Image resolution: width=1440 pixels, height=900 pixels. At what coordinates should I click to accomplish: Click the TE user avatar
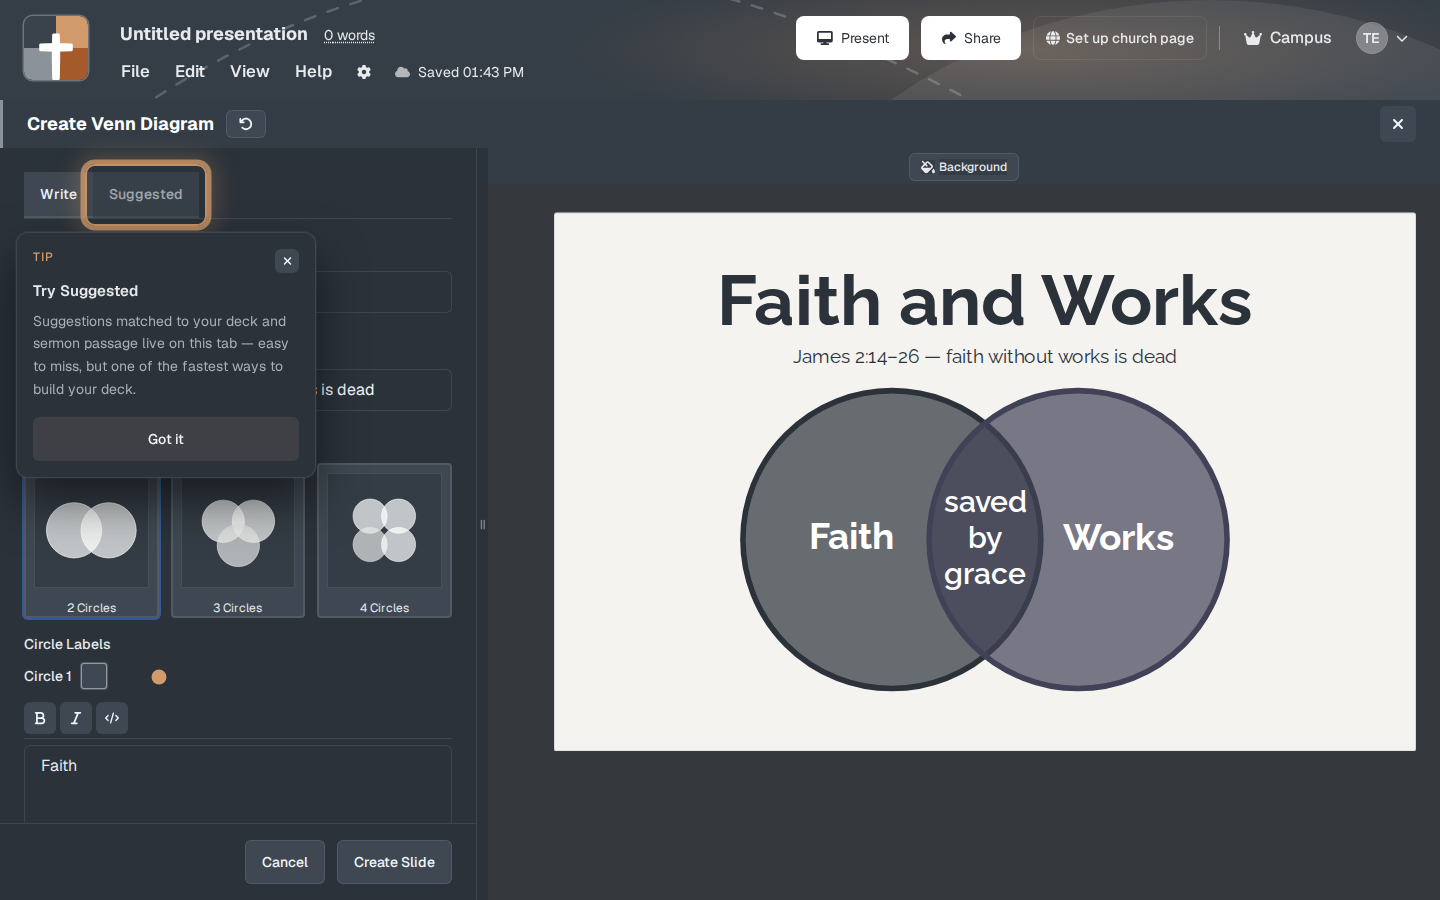[x=1371, y=38]
